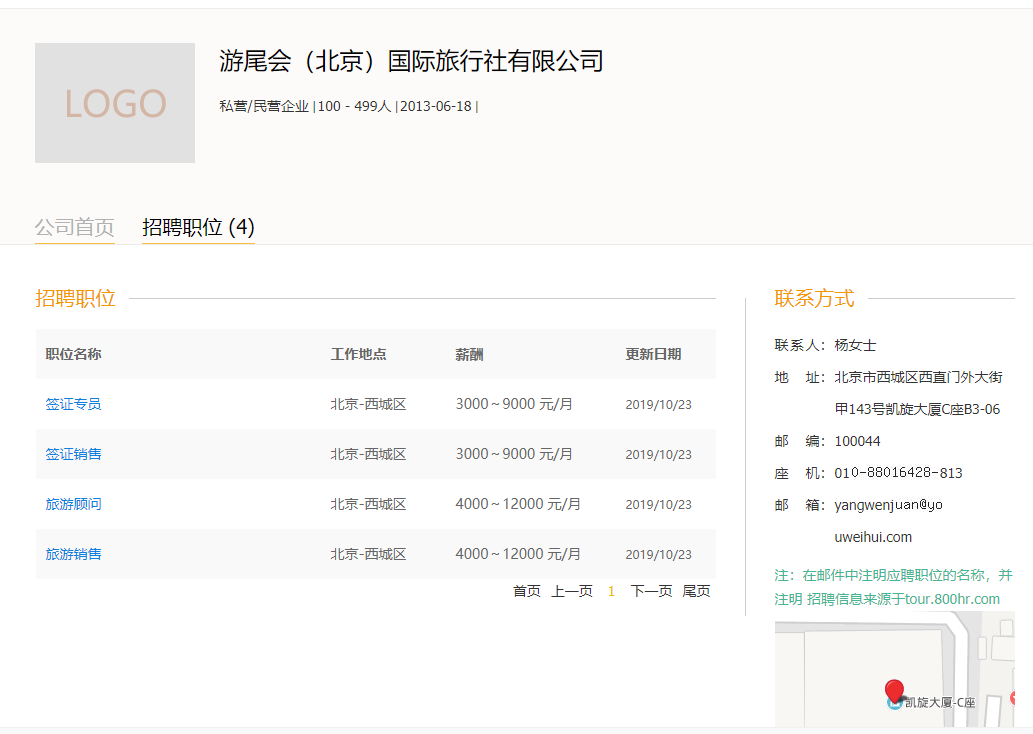Select page number 1 in pagination

611,591
